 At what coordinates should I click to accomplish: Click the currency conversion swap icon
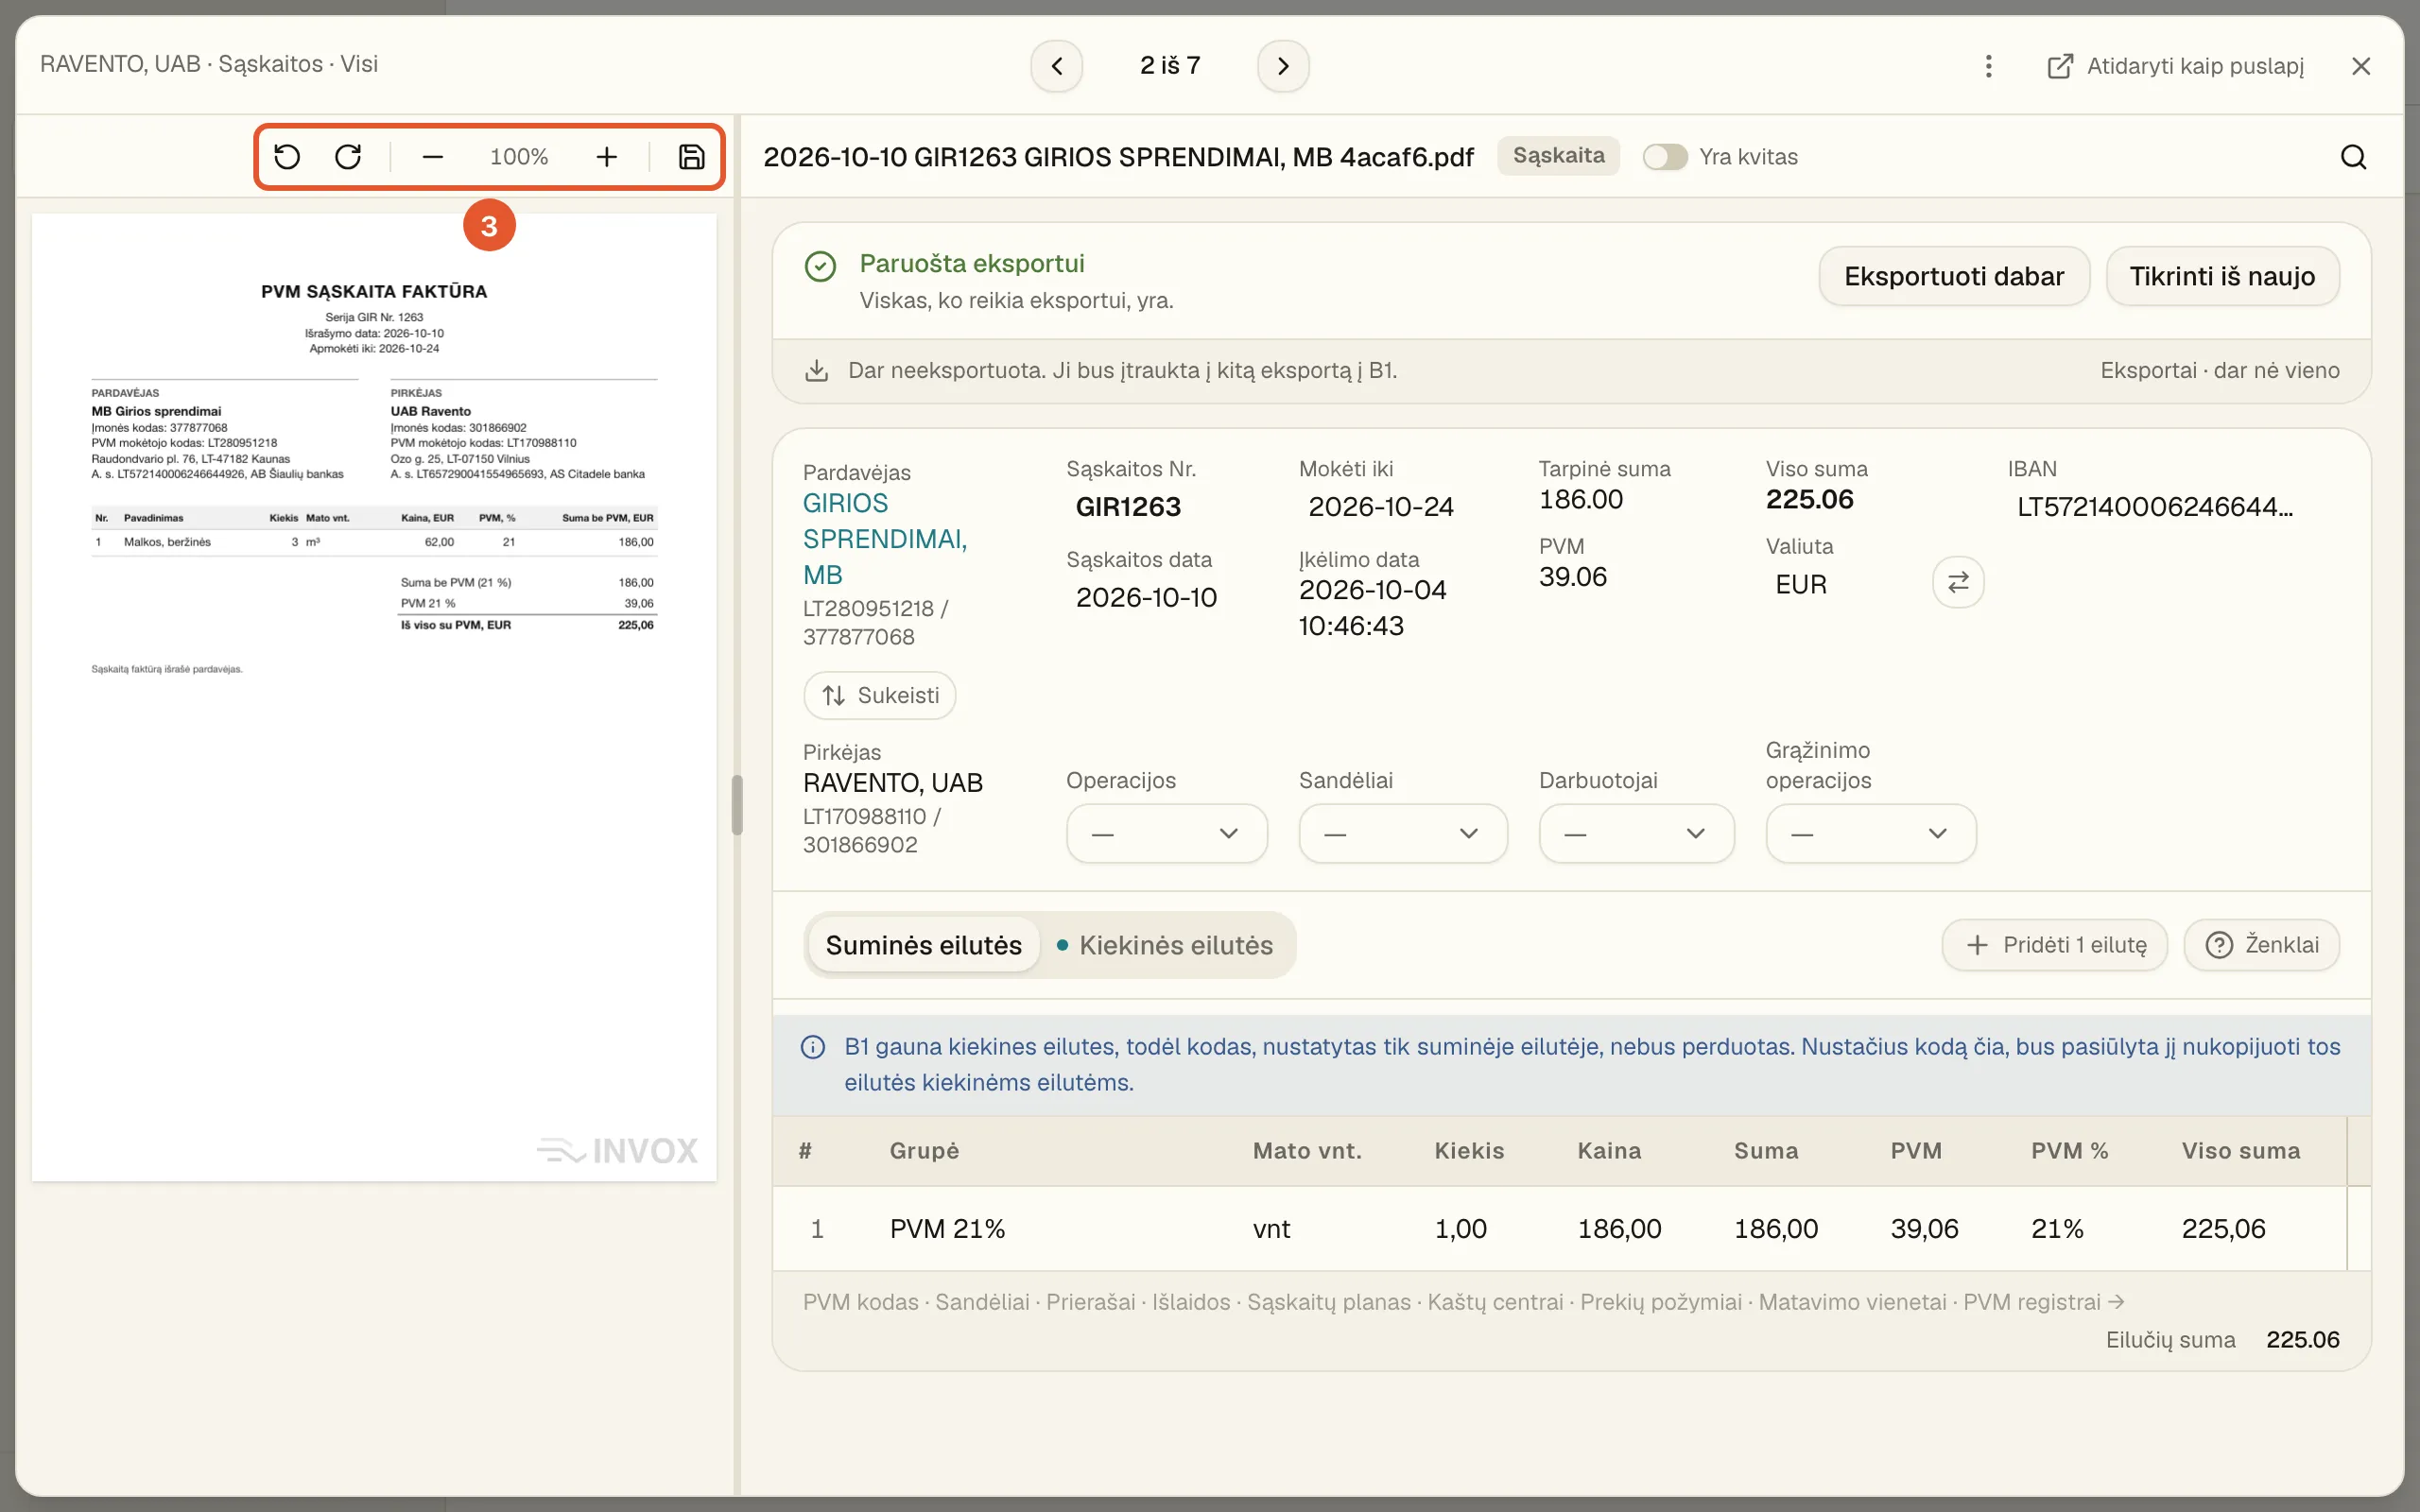[x=1958, y=582]
